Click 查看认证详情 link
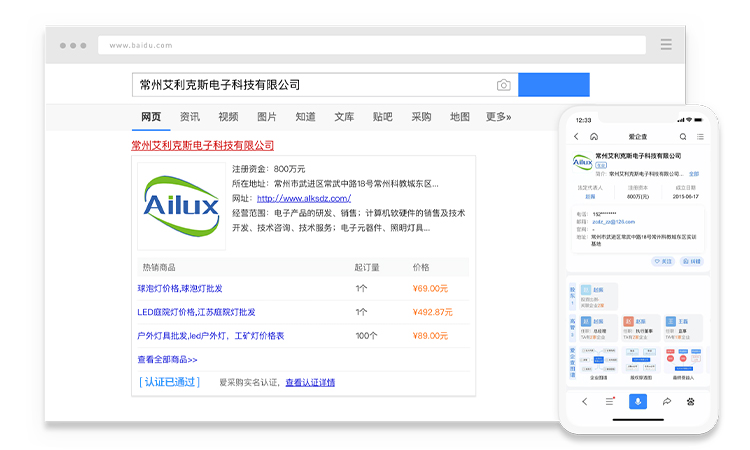 point(310,383)
